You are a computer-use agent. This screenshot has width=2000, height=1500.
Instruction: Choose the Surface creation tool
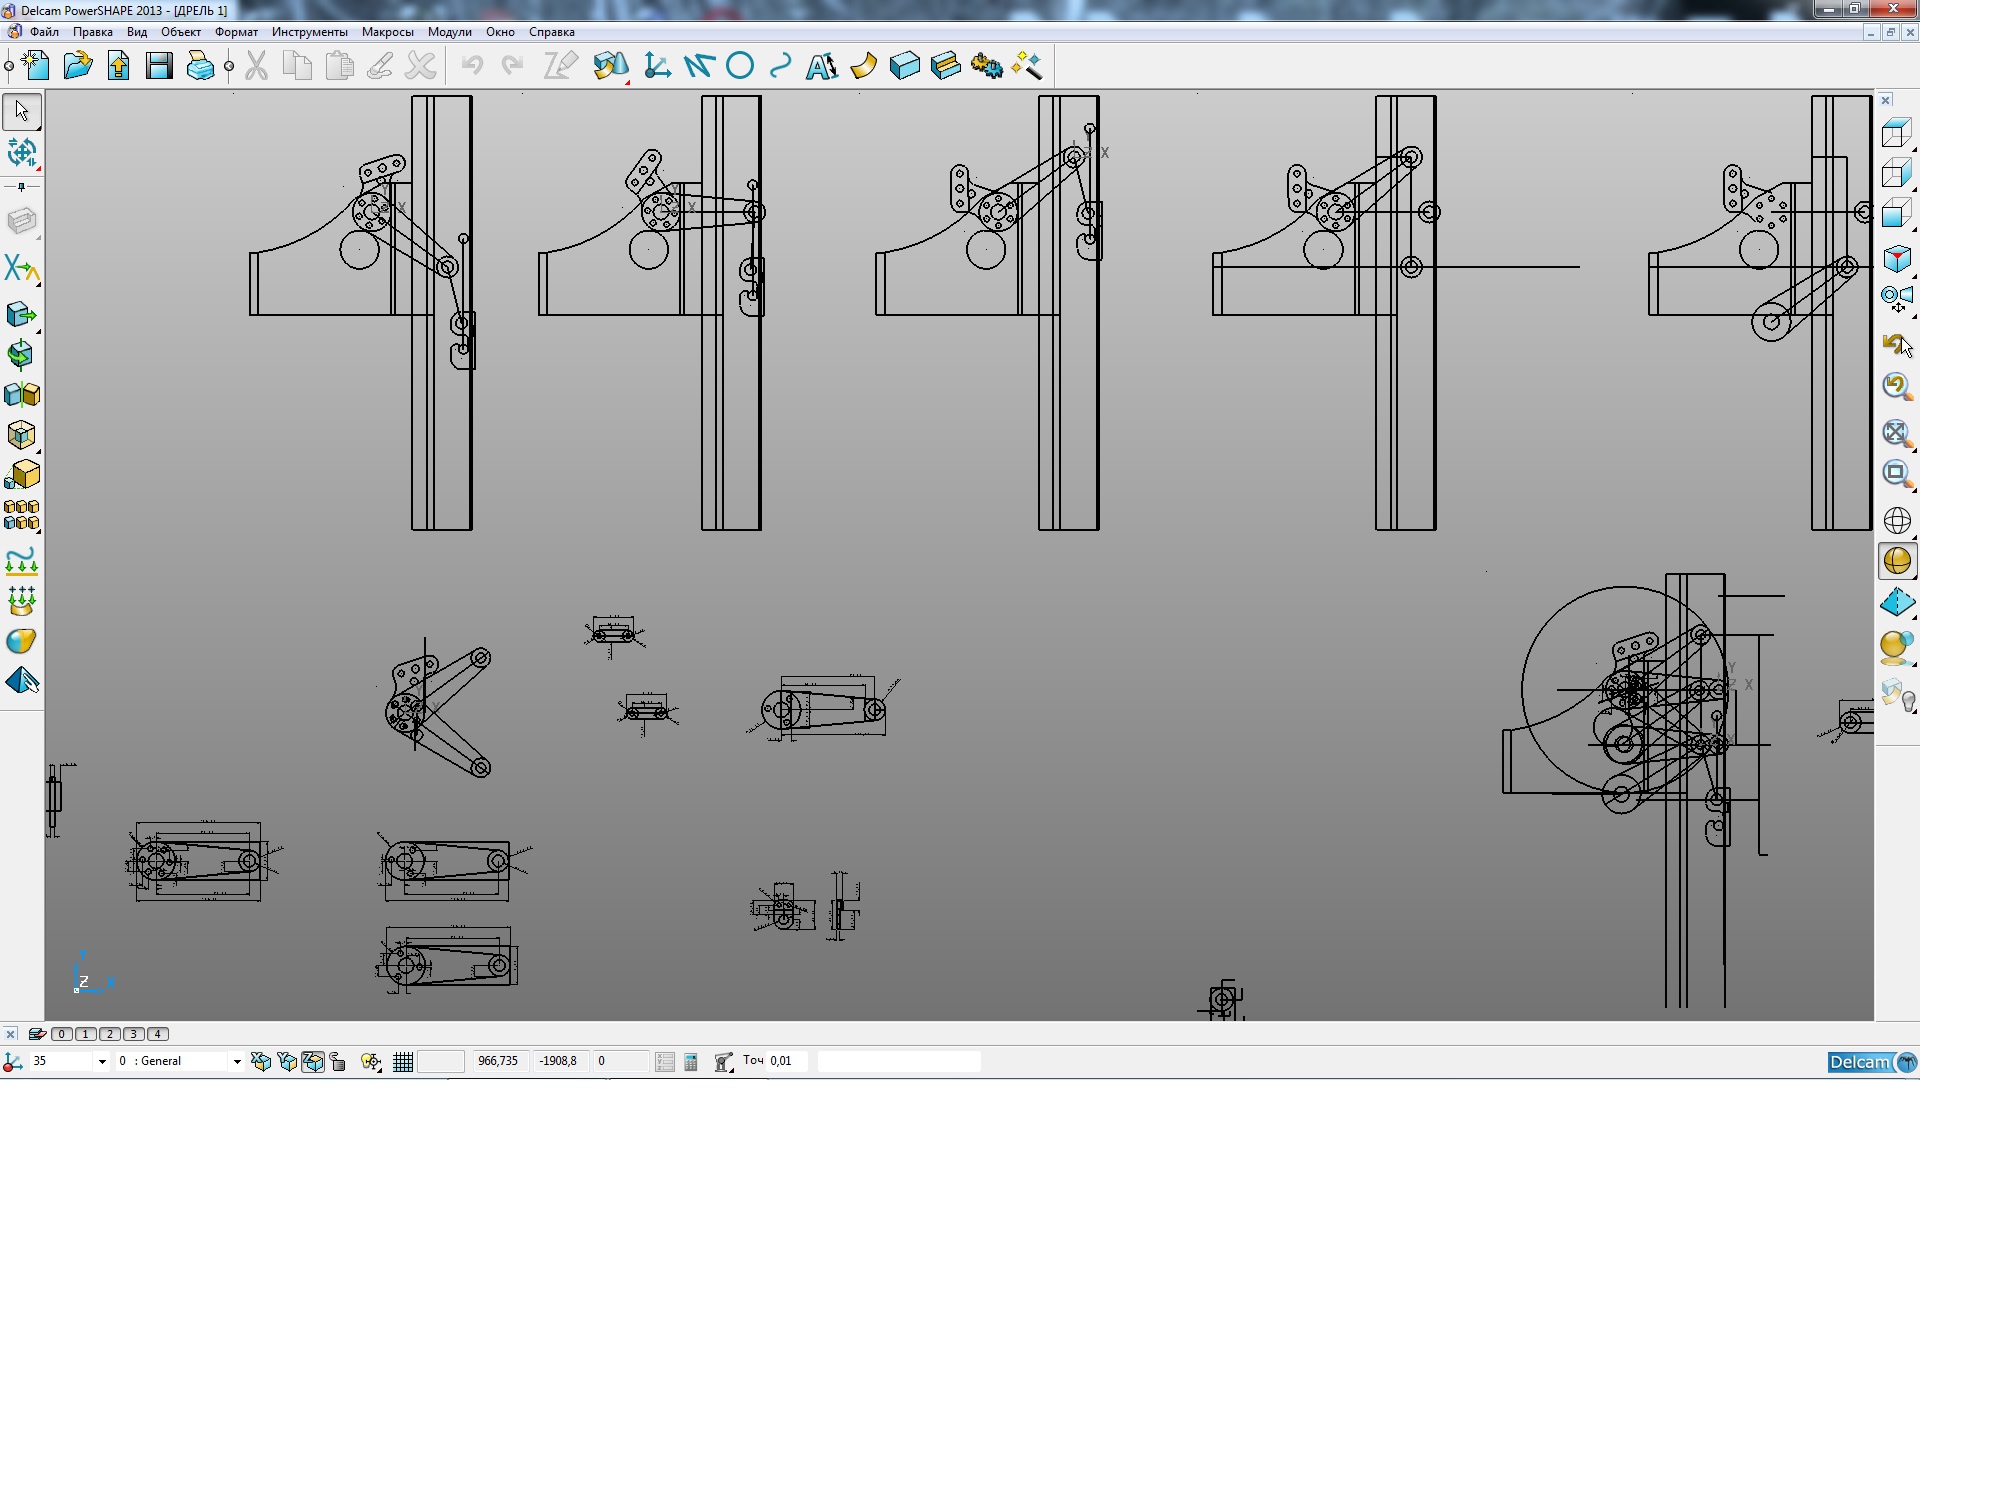click(x=863, y=67)
